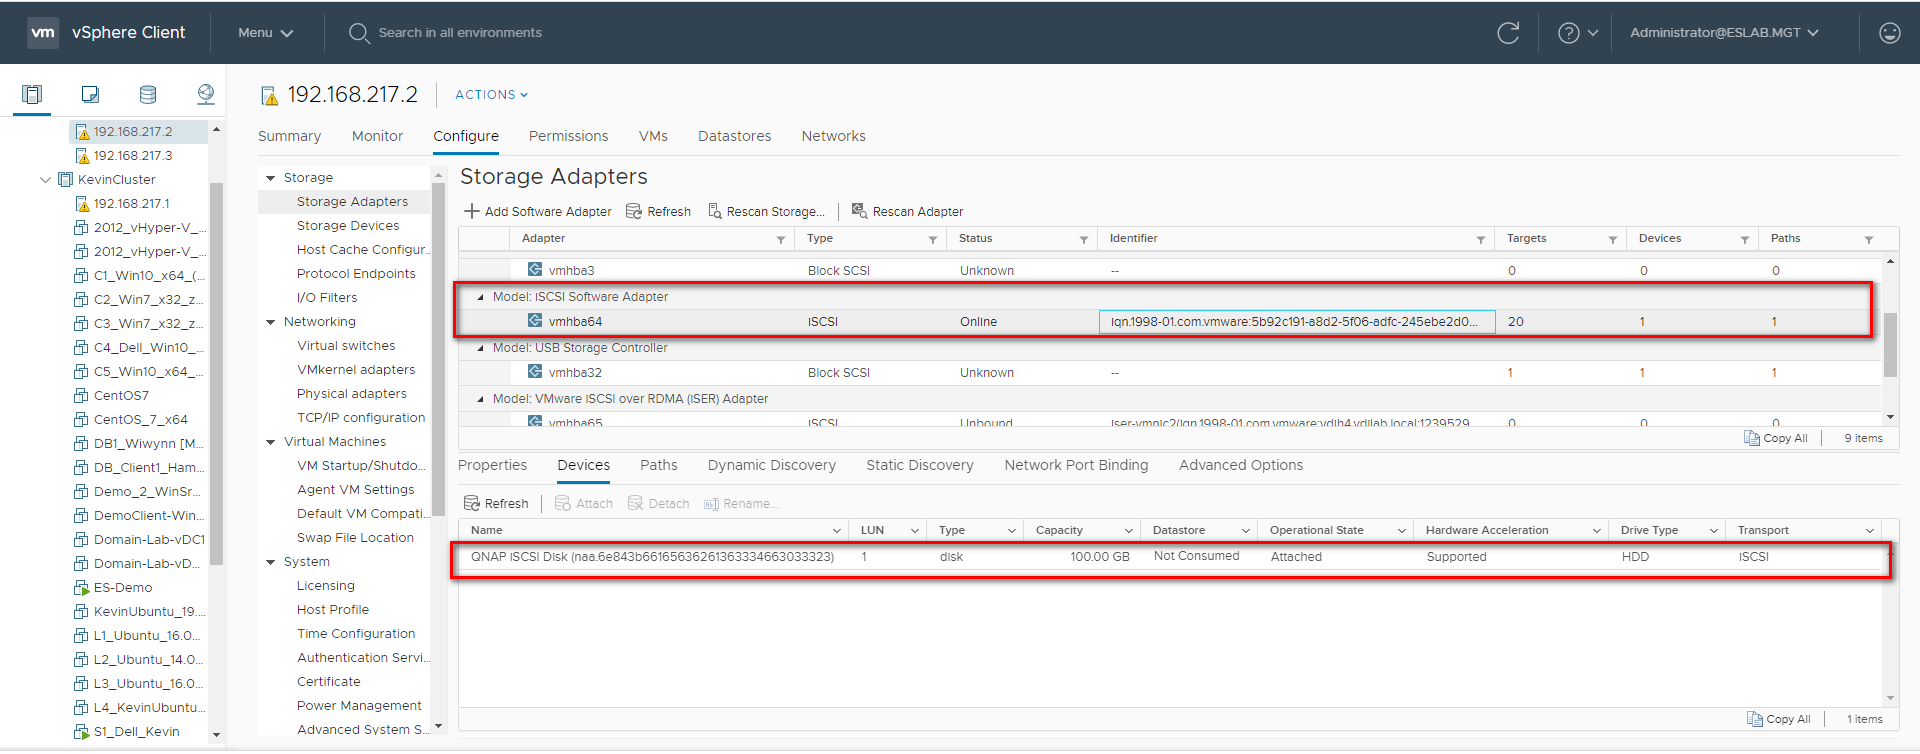
Task: Switch to VMs and Templates inventory icon
Action: coord(90,94)
